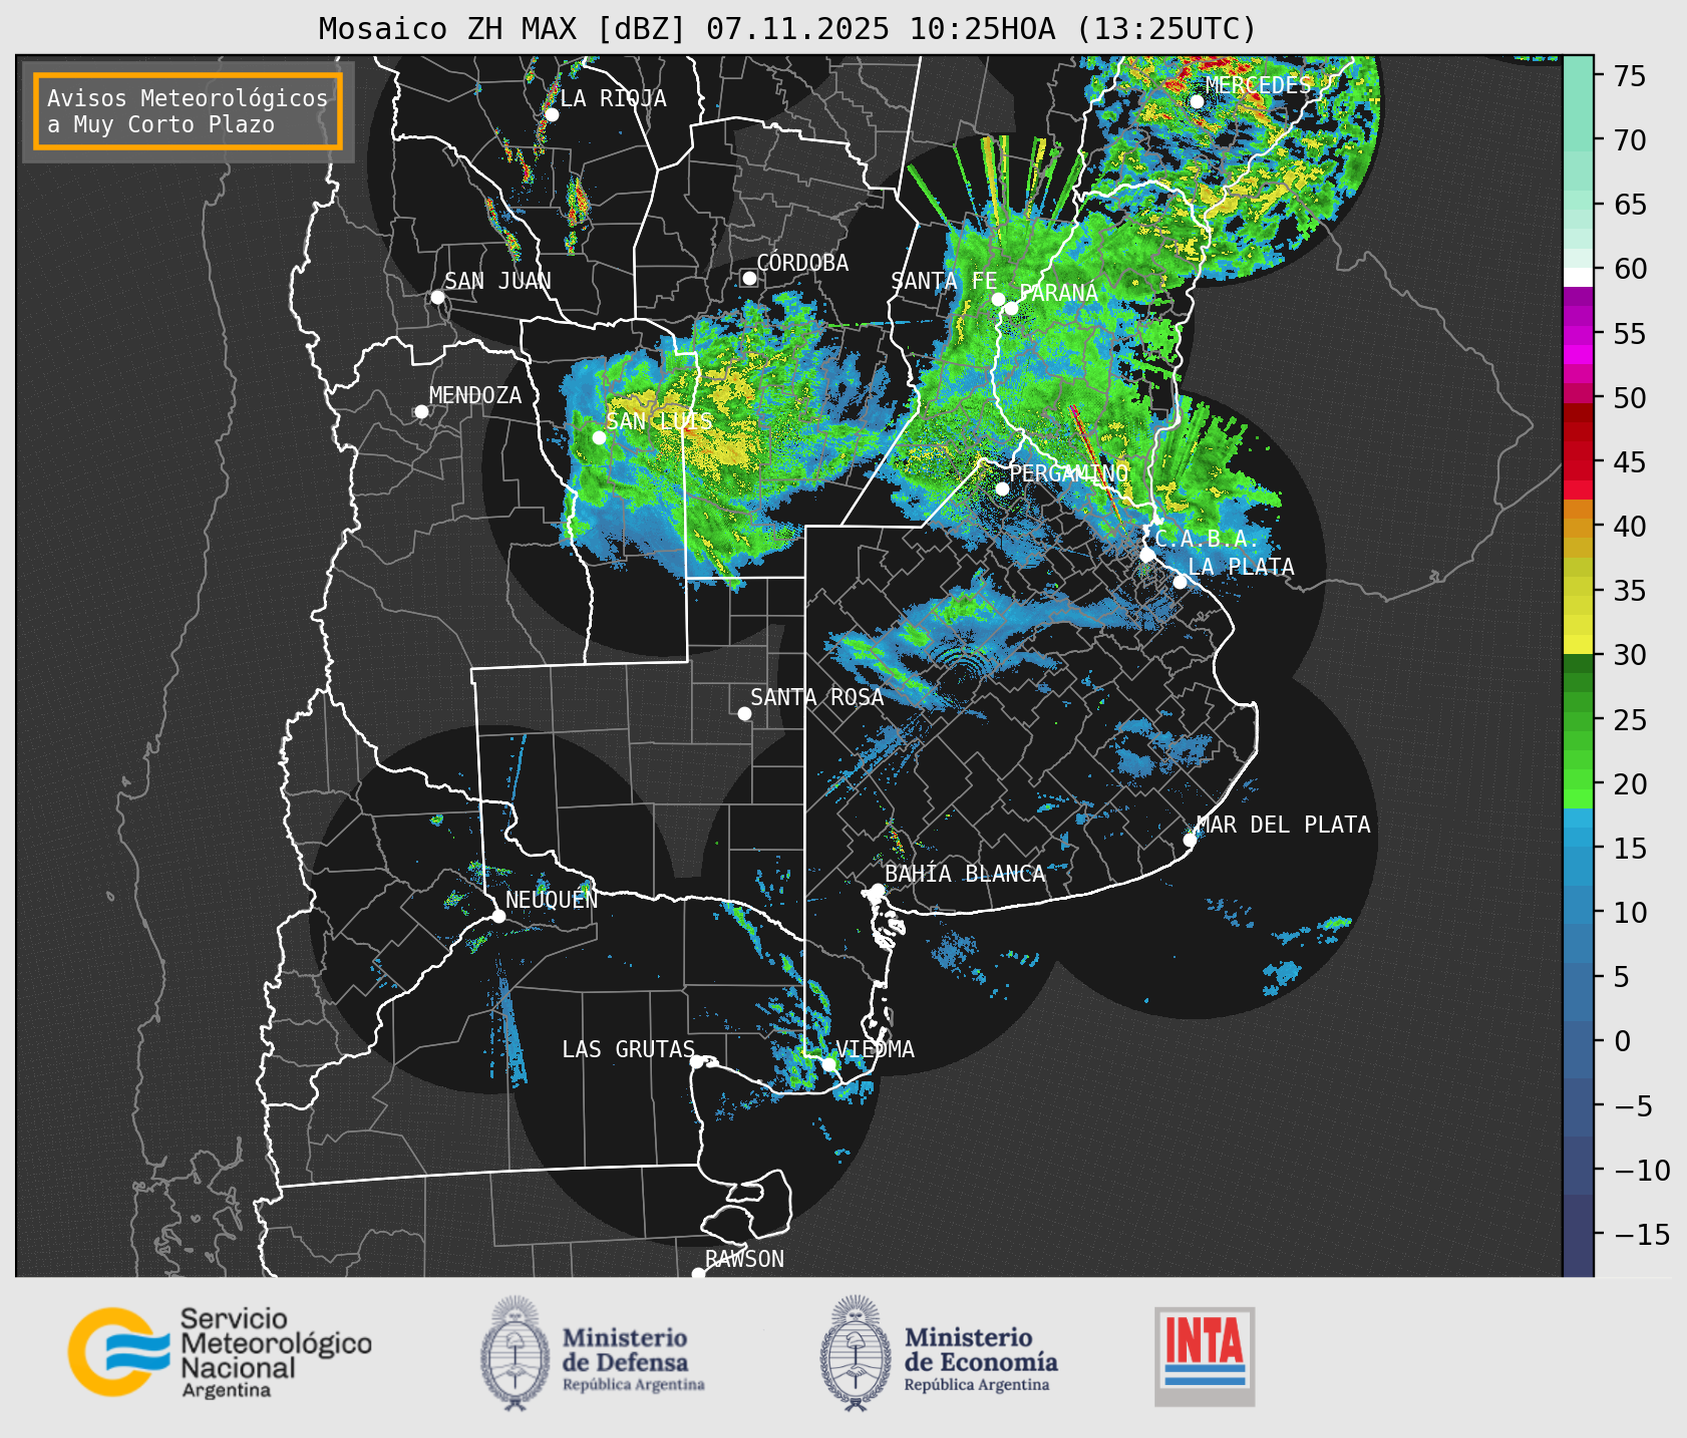
Task: Click the Neuquén city marker dot
Action: [x=498, y=916]
